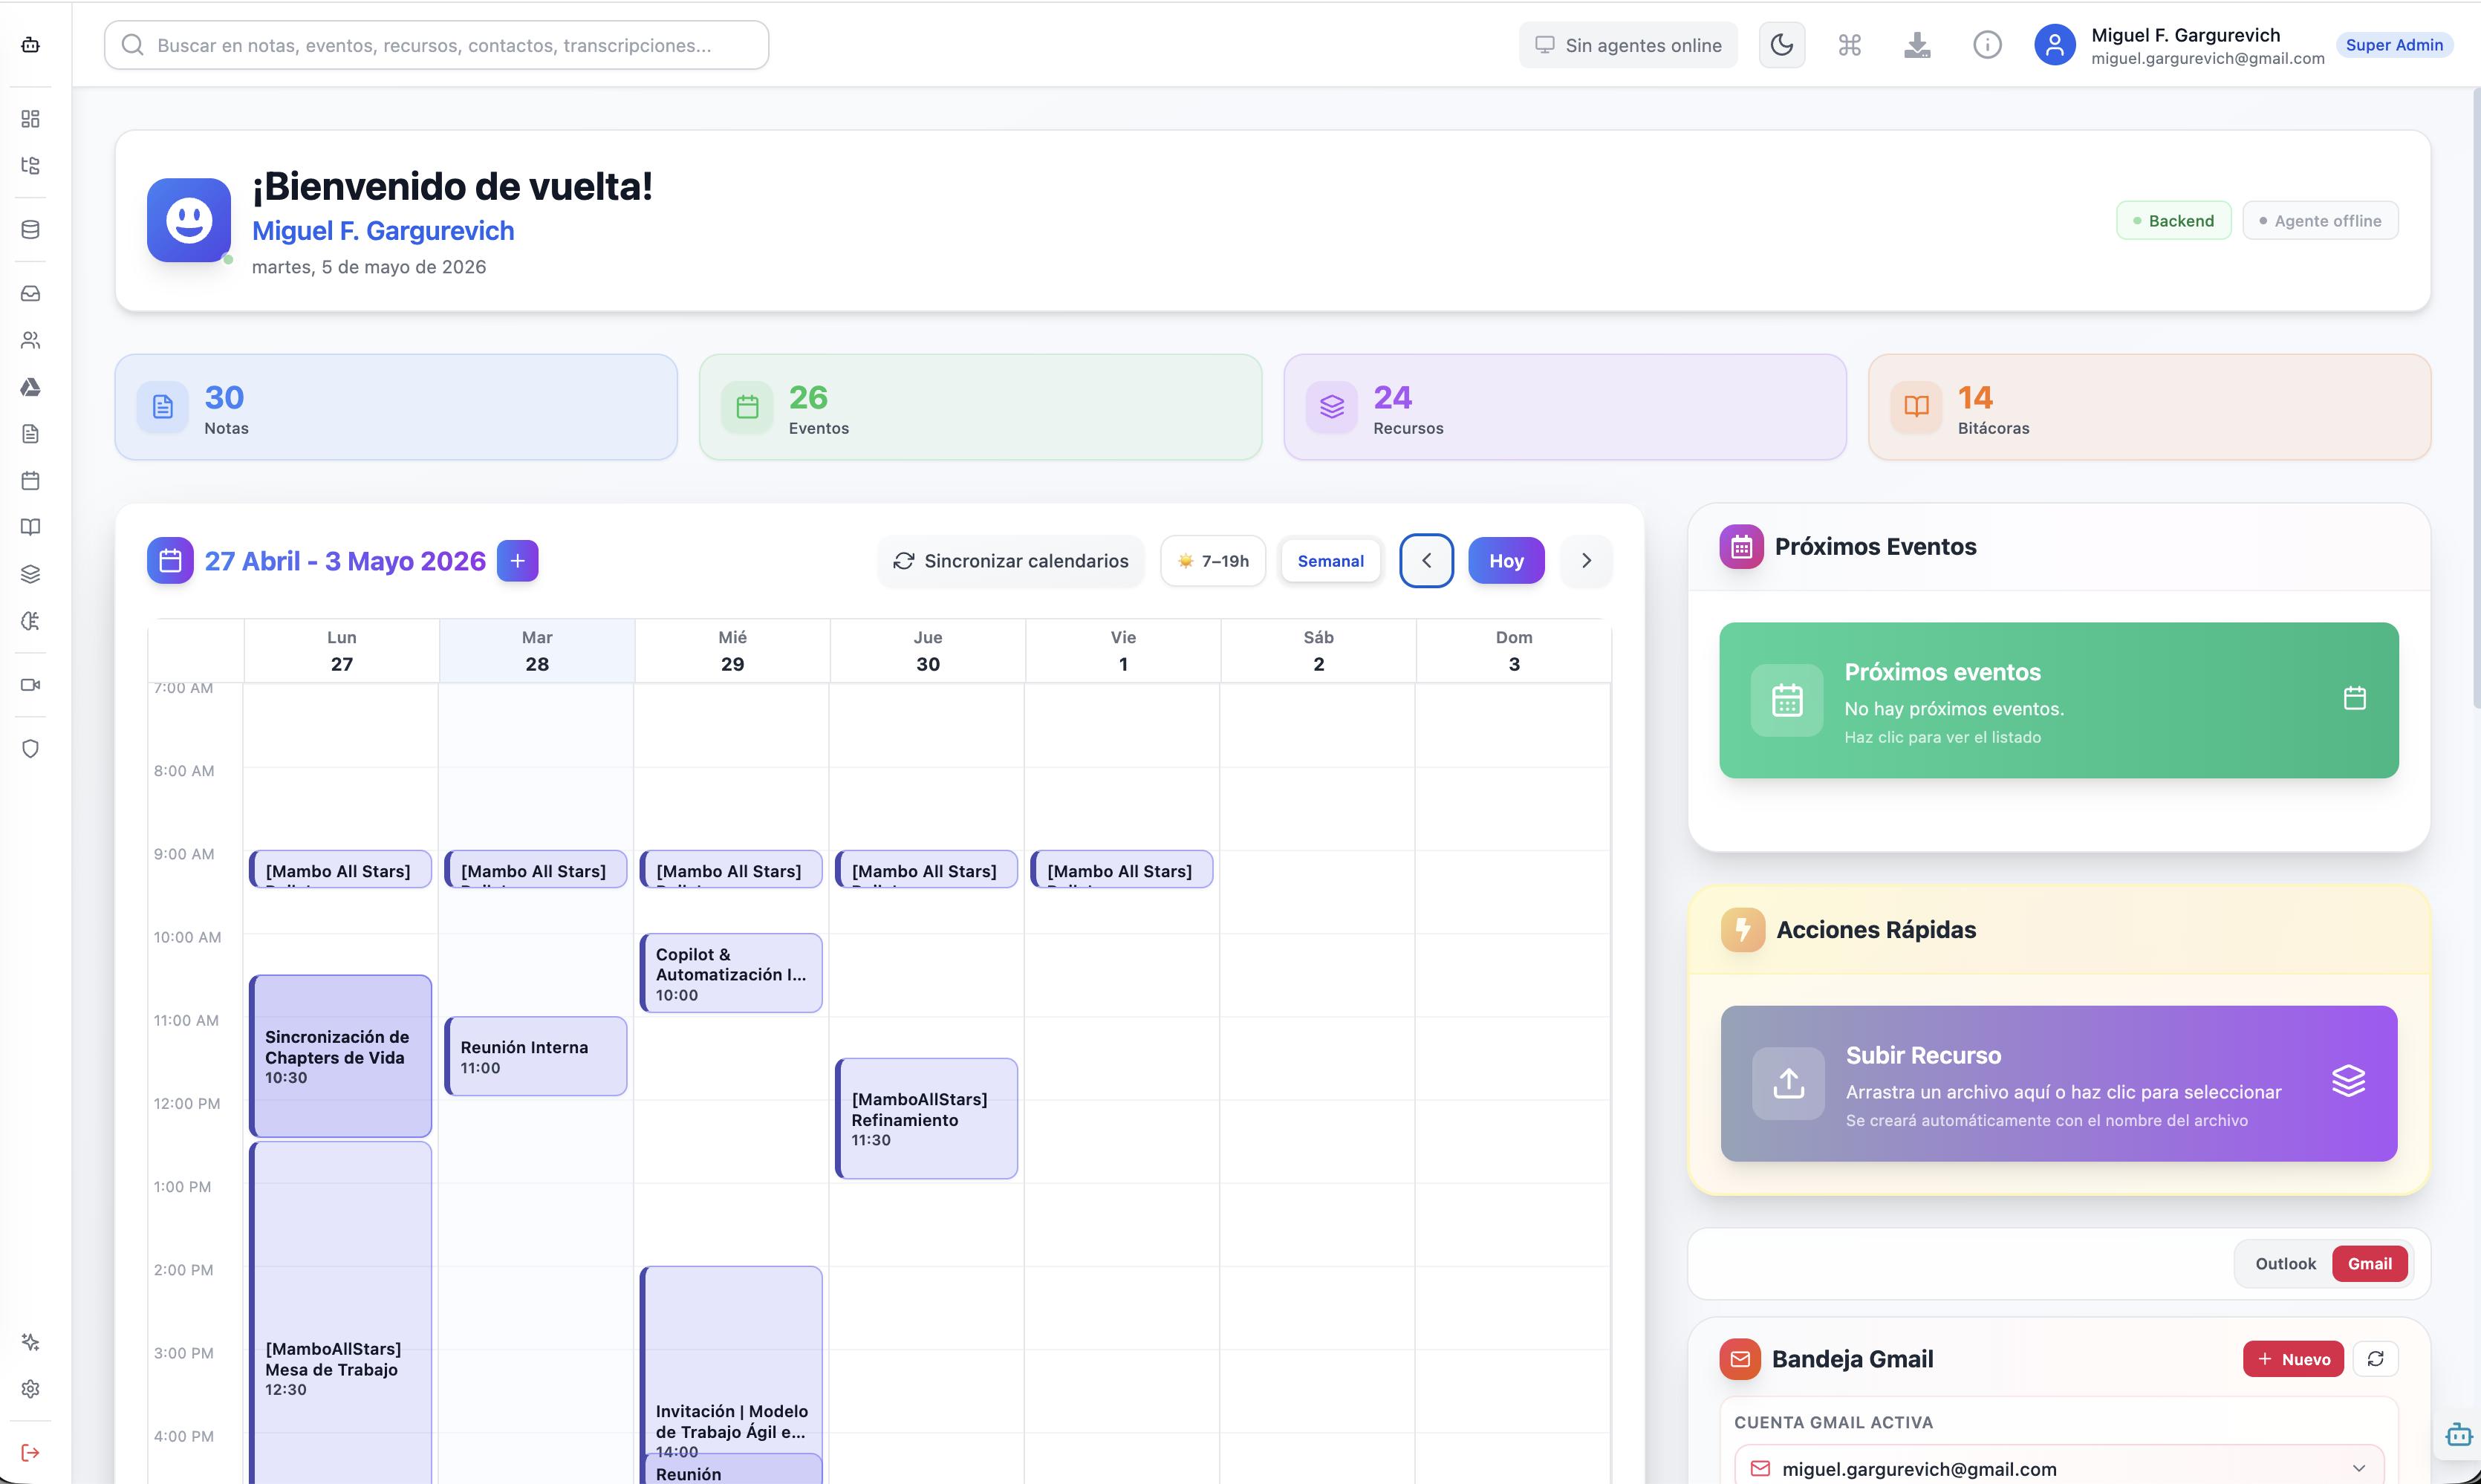The width and height of the screenshot is (2481, 1484).
Task: Open the database cylinder icon in sidebar
Action: point(30,230)
